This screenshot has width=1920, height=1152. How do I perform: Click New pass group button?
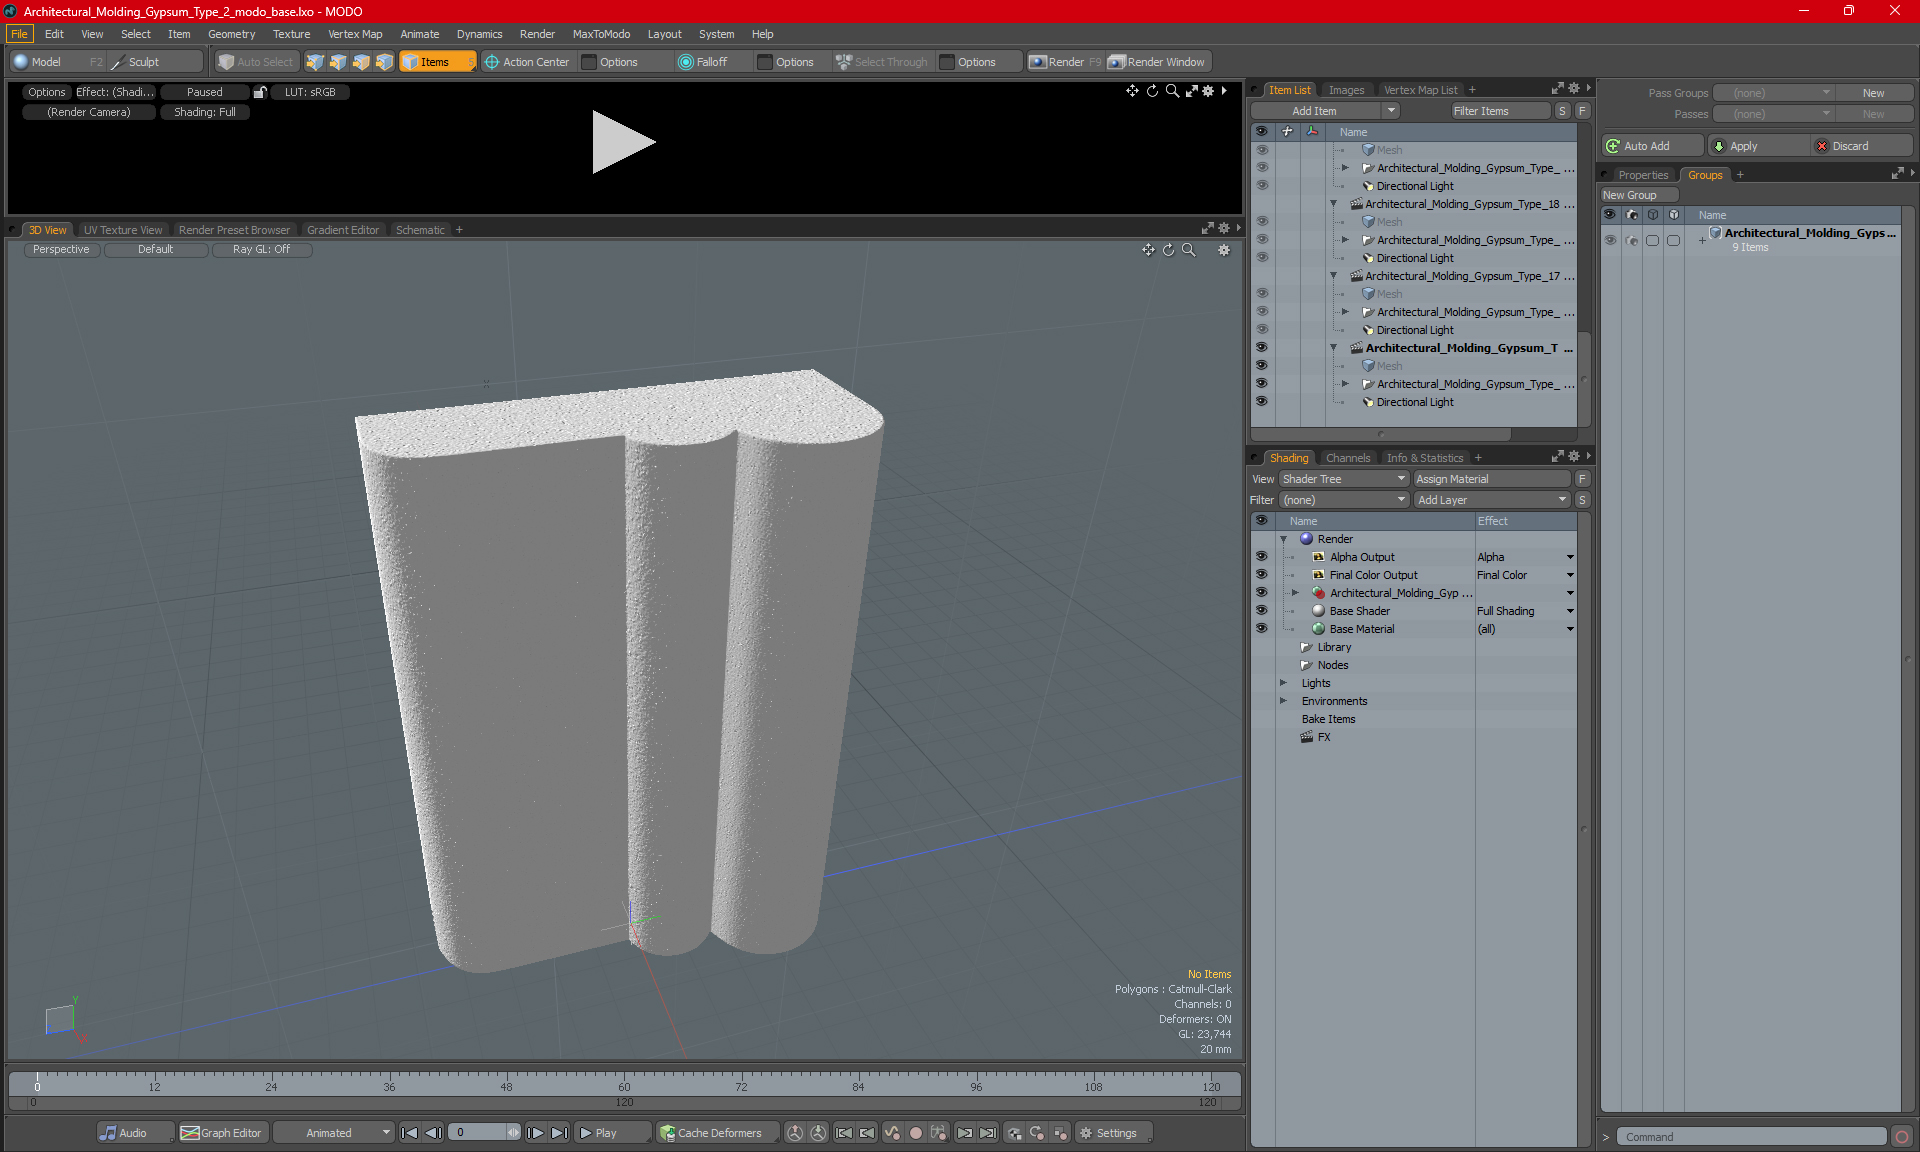point(1873,93)
